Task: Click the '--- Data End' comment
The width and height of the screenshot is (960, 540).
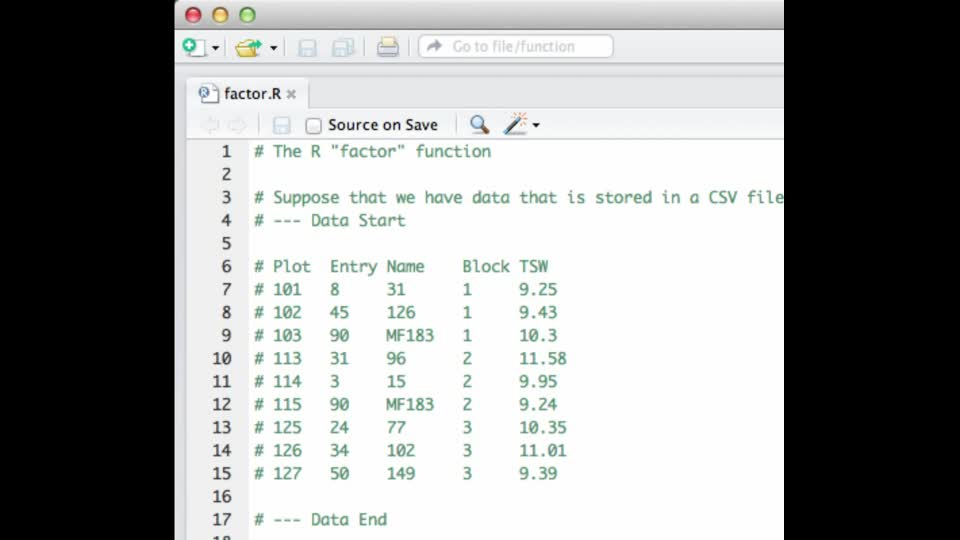Action: point(330,519)
